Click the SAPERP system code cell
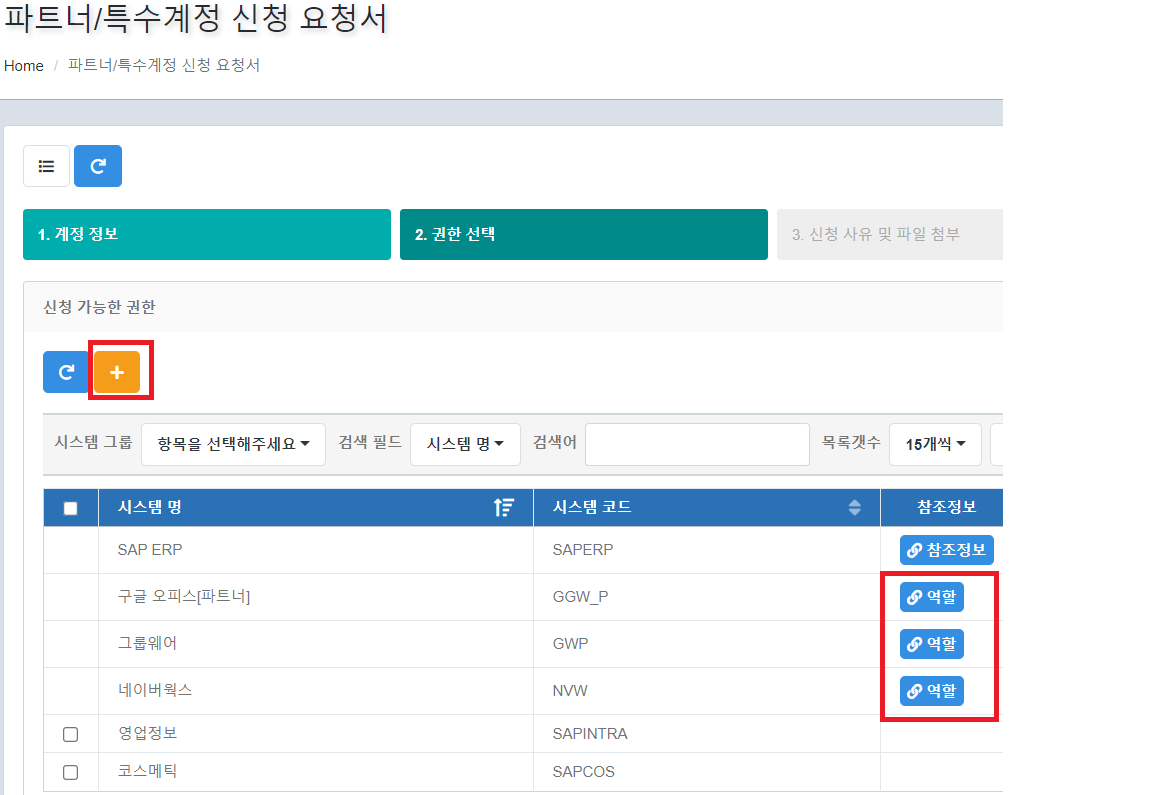Screen dimensions: 1152x795 707,550
